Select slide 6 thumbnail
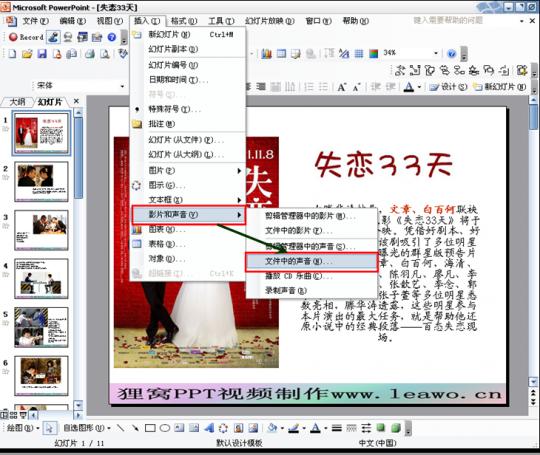The height and width of the screenshot is (455, 540). pyautogui.click(x=41, y=376)
